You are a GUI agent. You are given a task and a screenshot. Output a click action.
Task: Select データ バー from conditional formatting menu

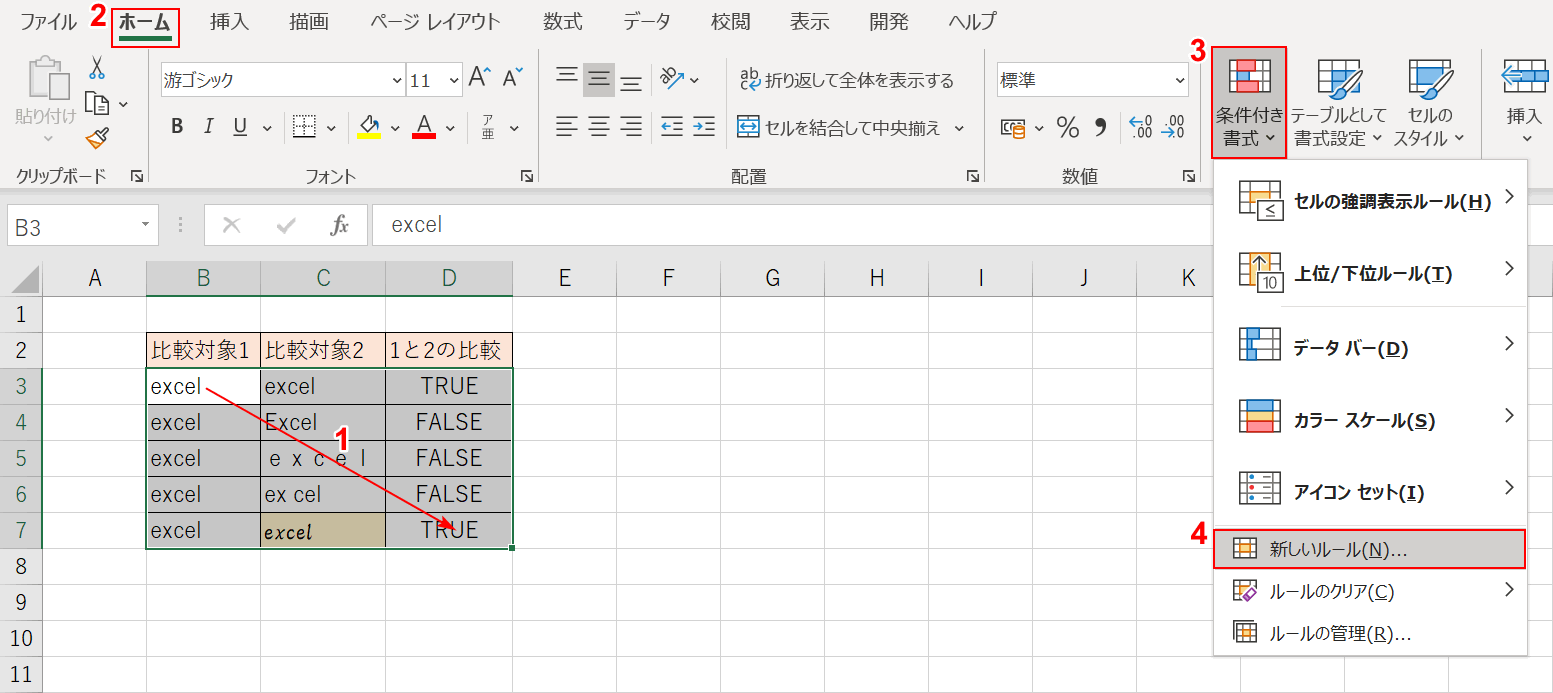pyautogui.click(x=1350, y=346)
